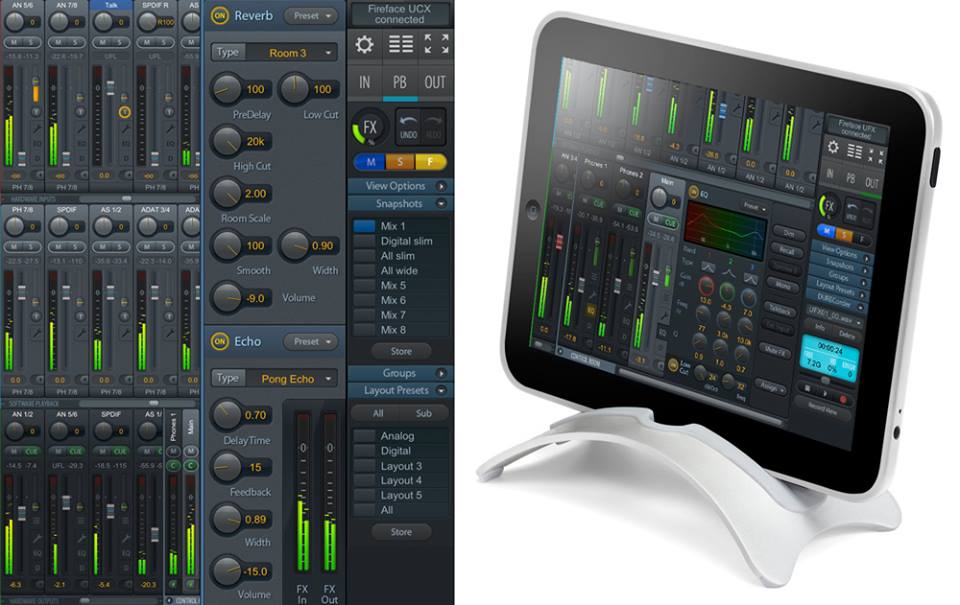Click the Store button under Snapshots
Image resolution: width=960 pixels, height=605 pixels.
400,351
